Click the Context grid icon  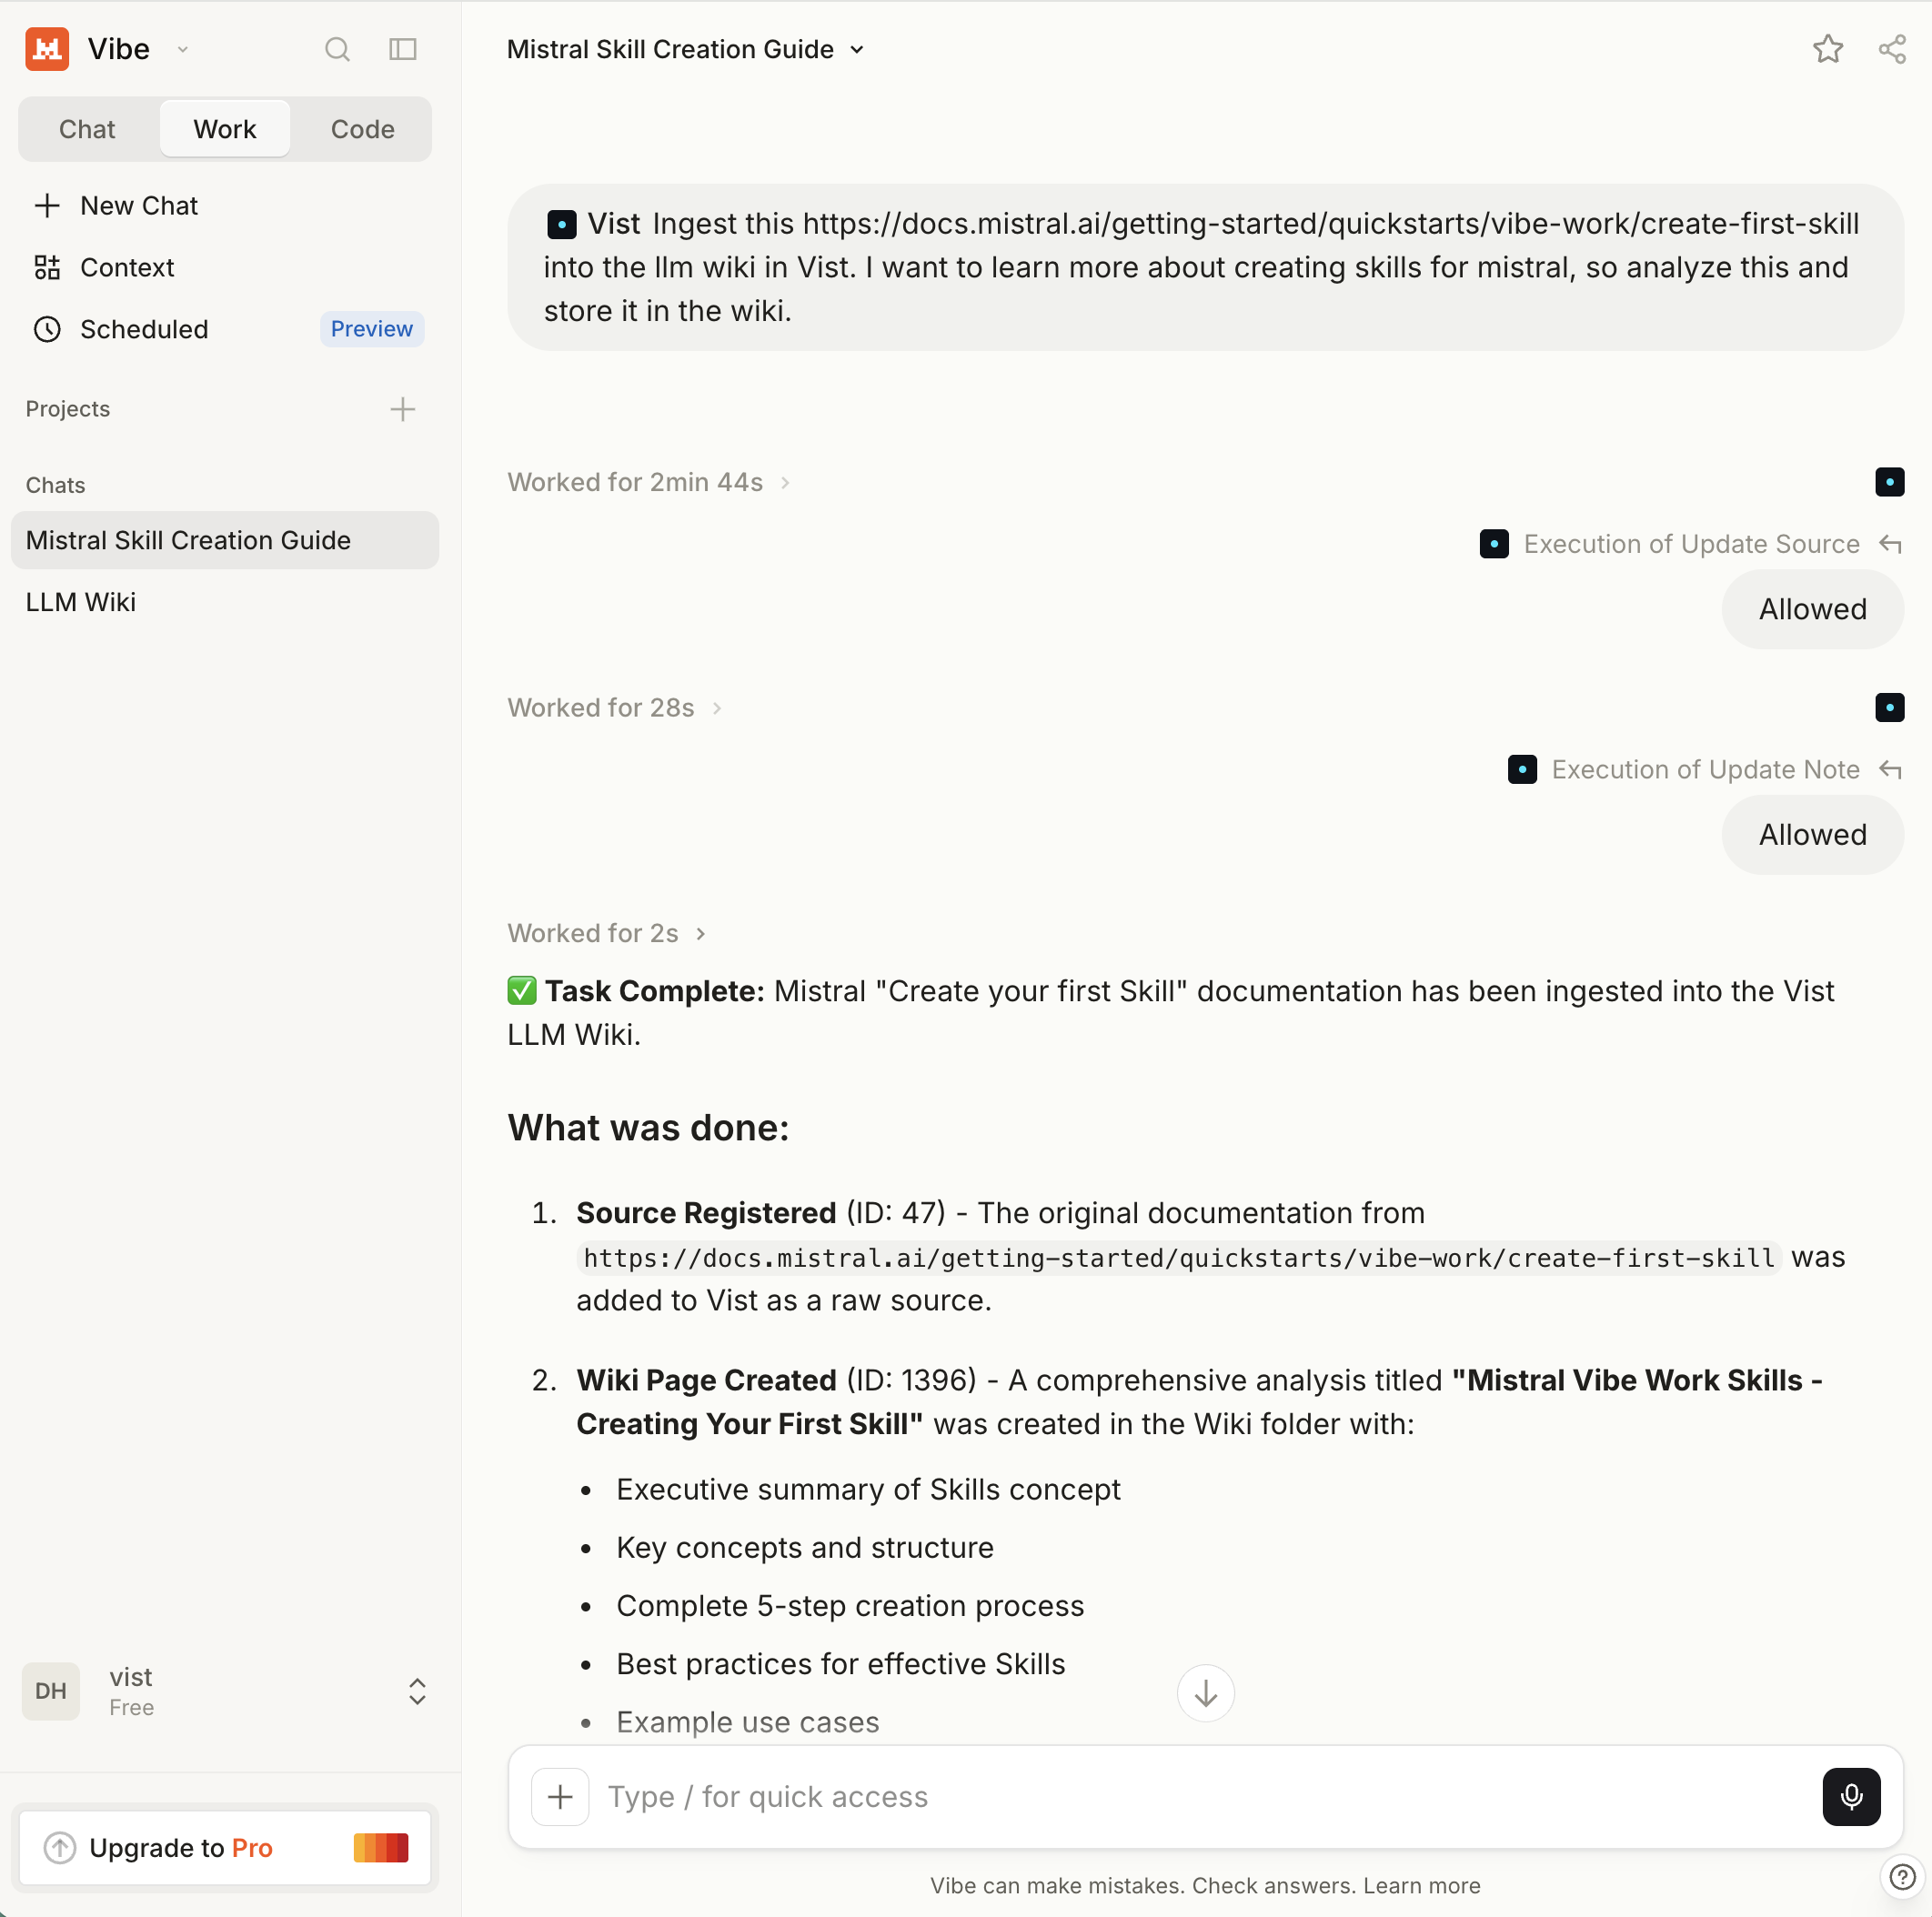(47, 268)
